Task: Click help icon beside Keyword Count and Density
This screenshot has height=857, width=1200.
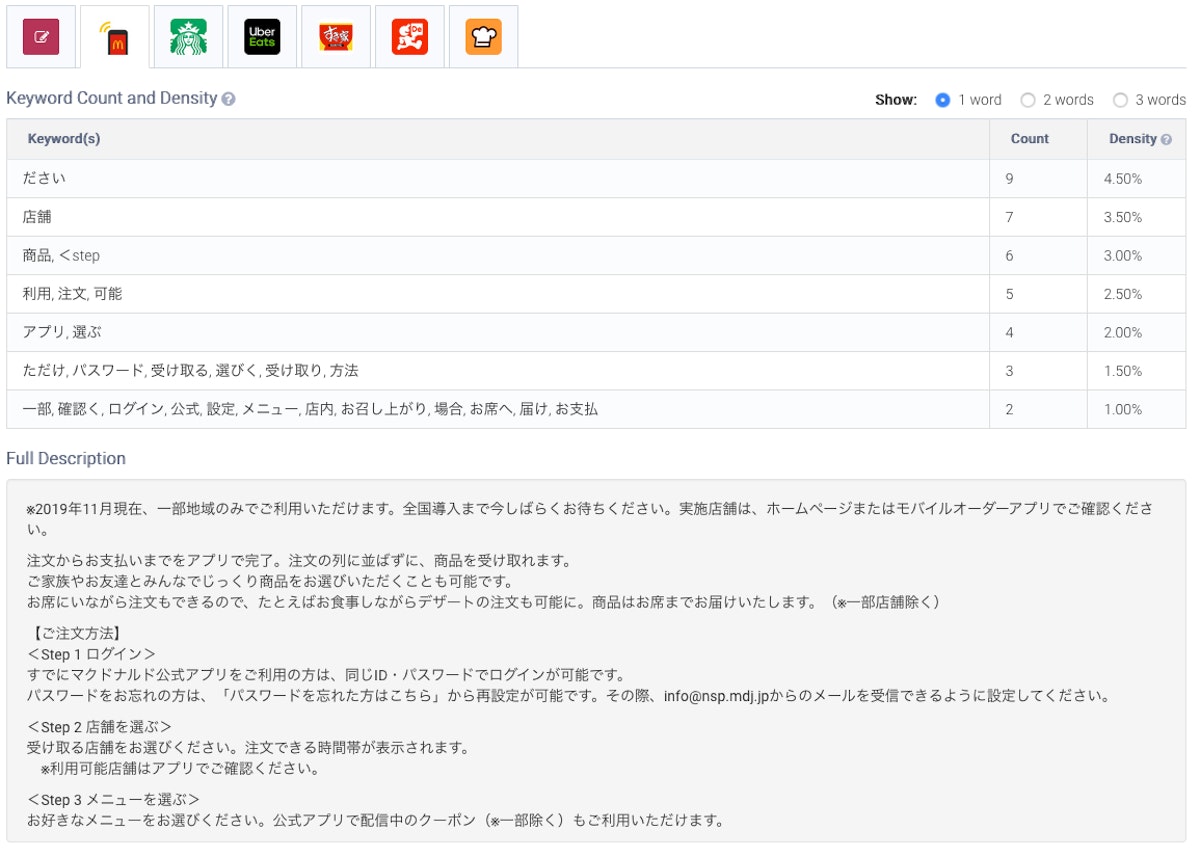Action: coord(229,99)
